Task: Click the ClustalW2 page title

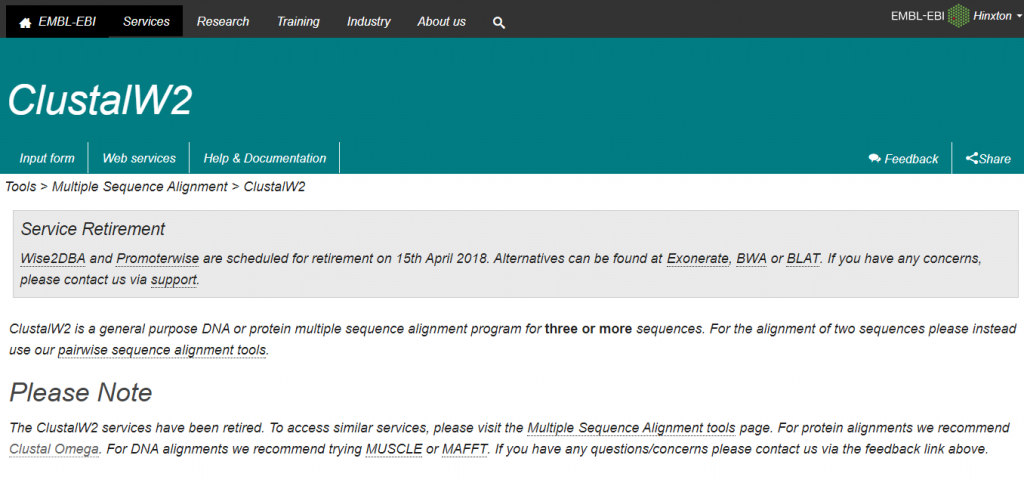Action: click(100, 100)
